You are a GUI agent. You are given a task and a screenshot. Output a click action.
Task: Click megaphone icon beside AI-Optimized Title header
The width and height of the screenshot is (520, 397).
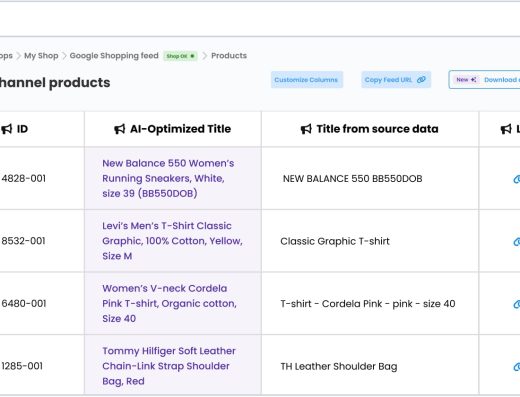[120, 129]
